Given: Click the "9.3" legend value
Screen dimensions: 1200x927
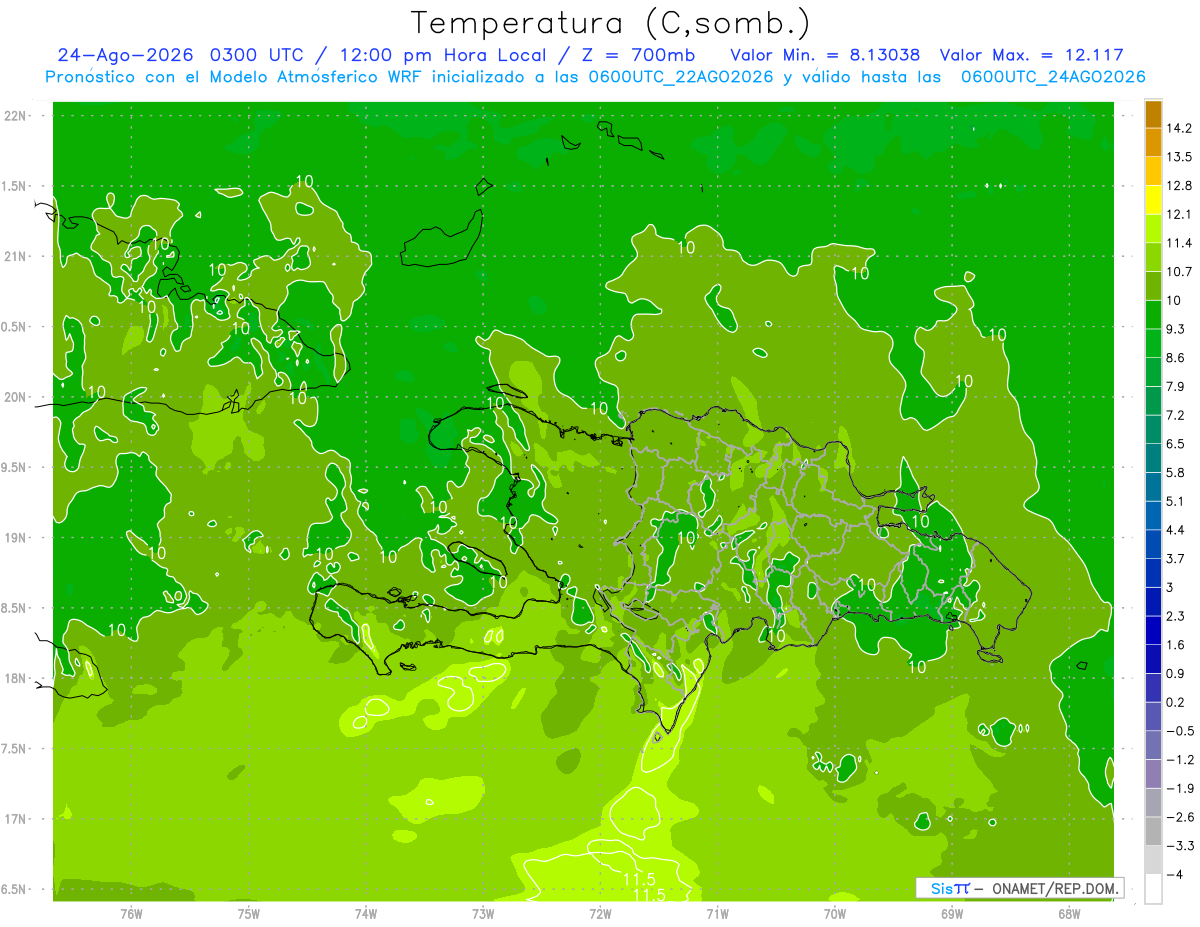Looking at the screenshot, I should (x=1176, y=329).
